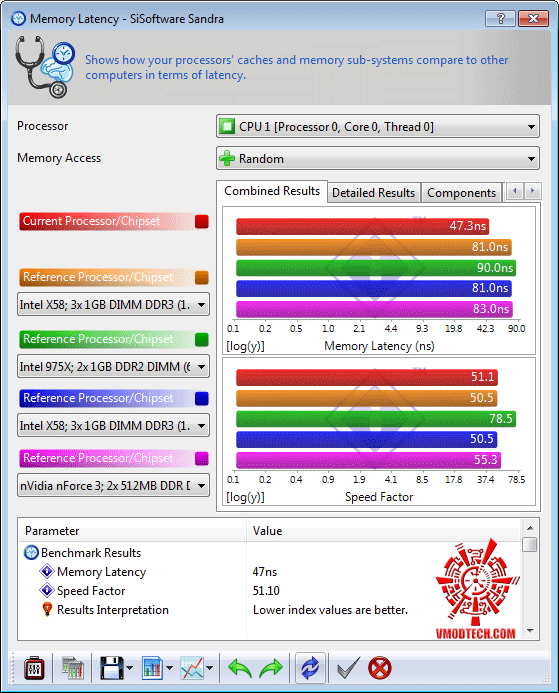
Task: Click the ranking engine charts icon
Action: 73,668
